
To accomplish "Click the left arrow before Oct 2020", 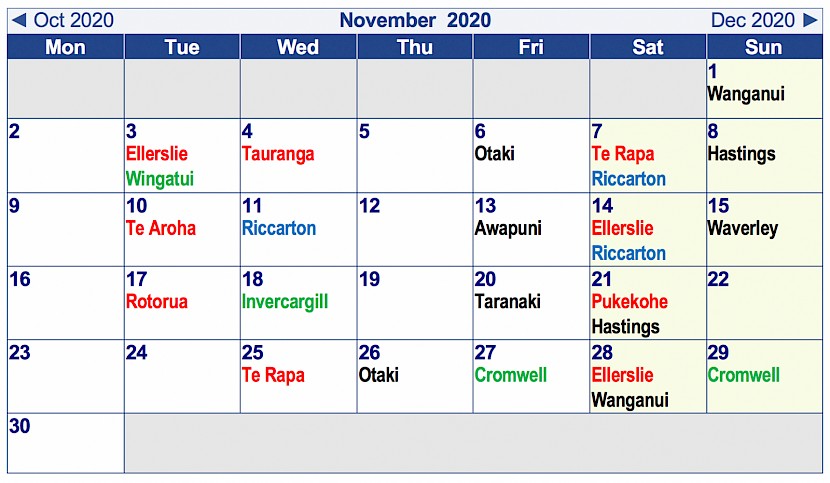I will click(19, 20).
